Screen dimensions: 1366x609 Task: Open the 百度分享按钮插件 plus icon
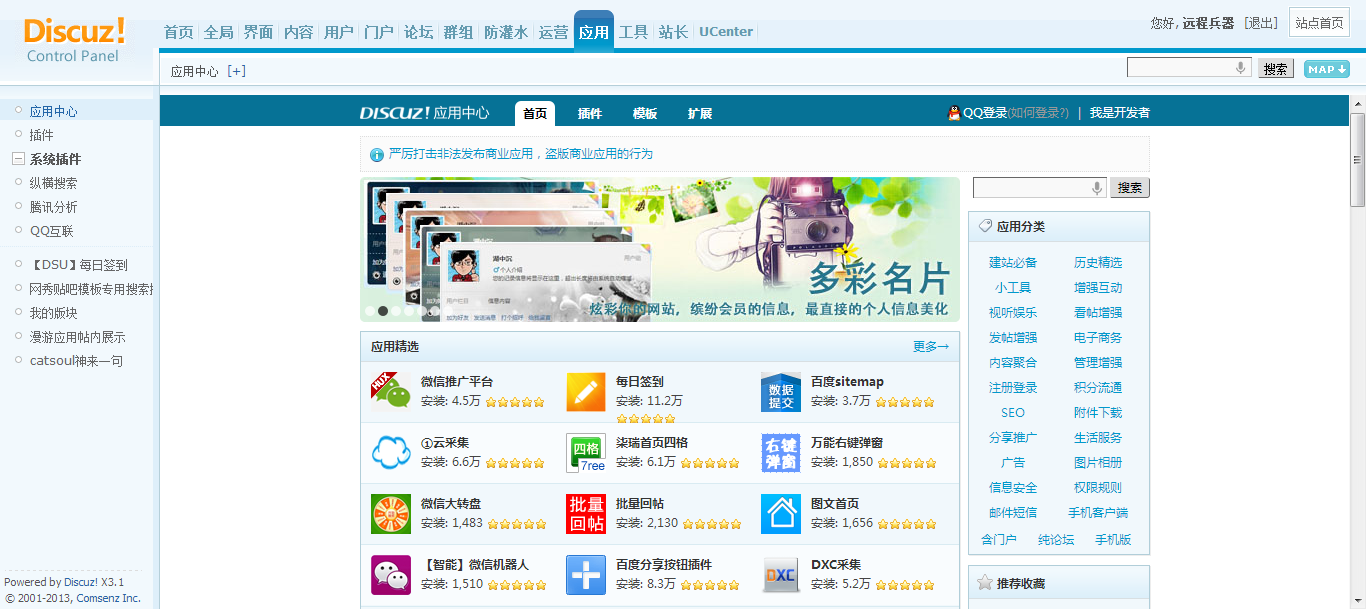coord(586,575)
